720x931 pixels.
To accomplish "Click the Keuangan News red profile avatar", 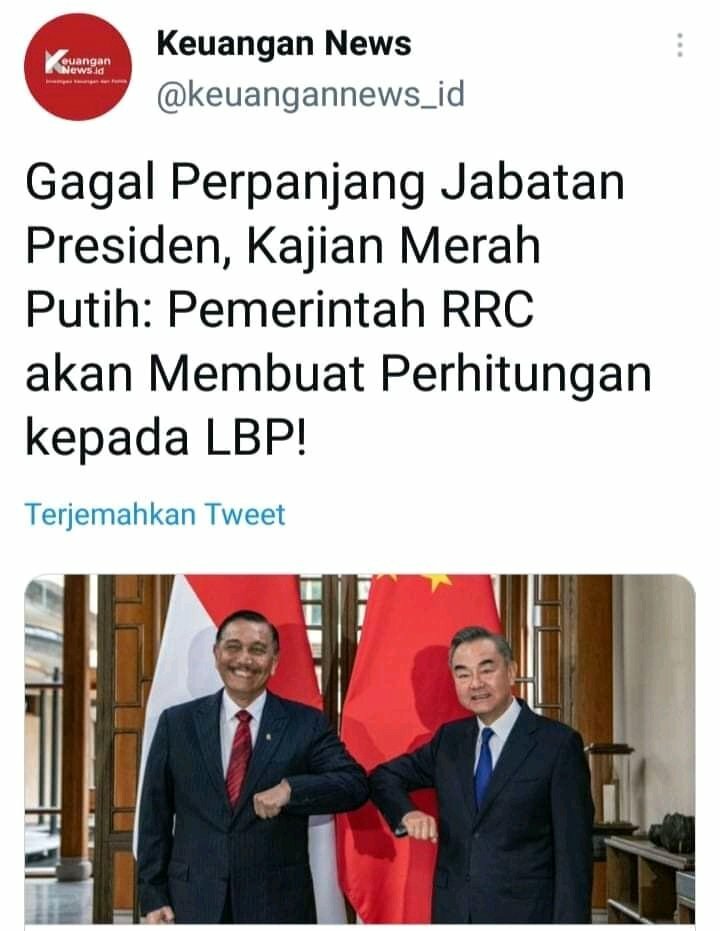I will click(x=78, y=66).
